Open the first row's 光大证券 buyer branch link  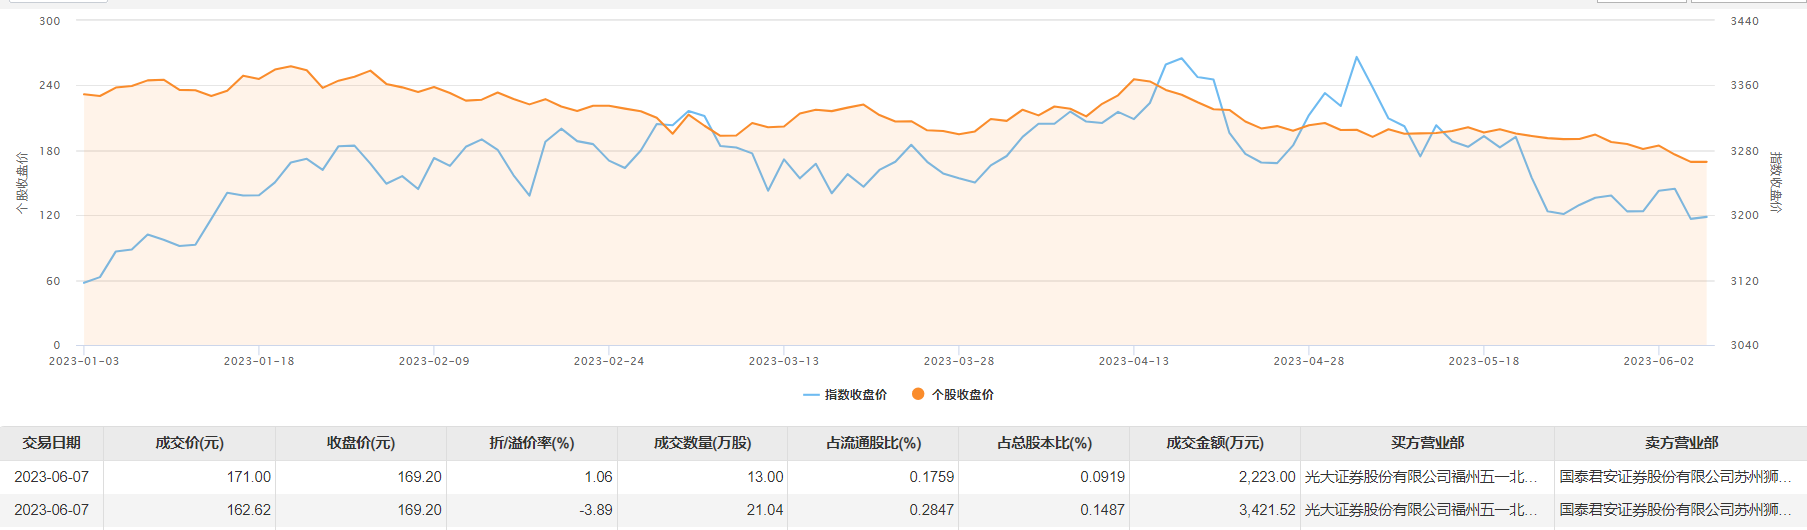click(x=1420, y=477)
